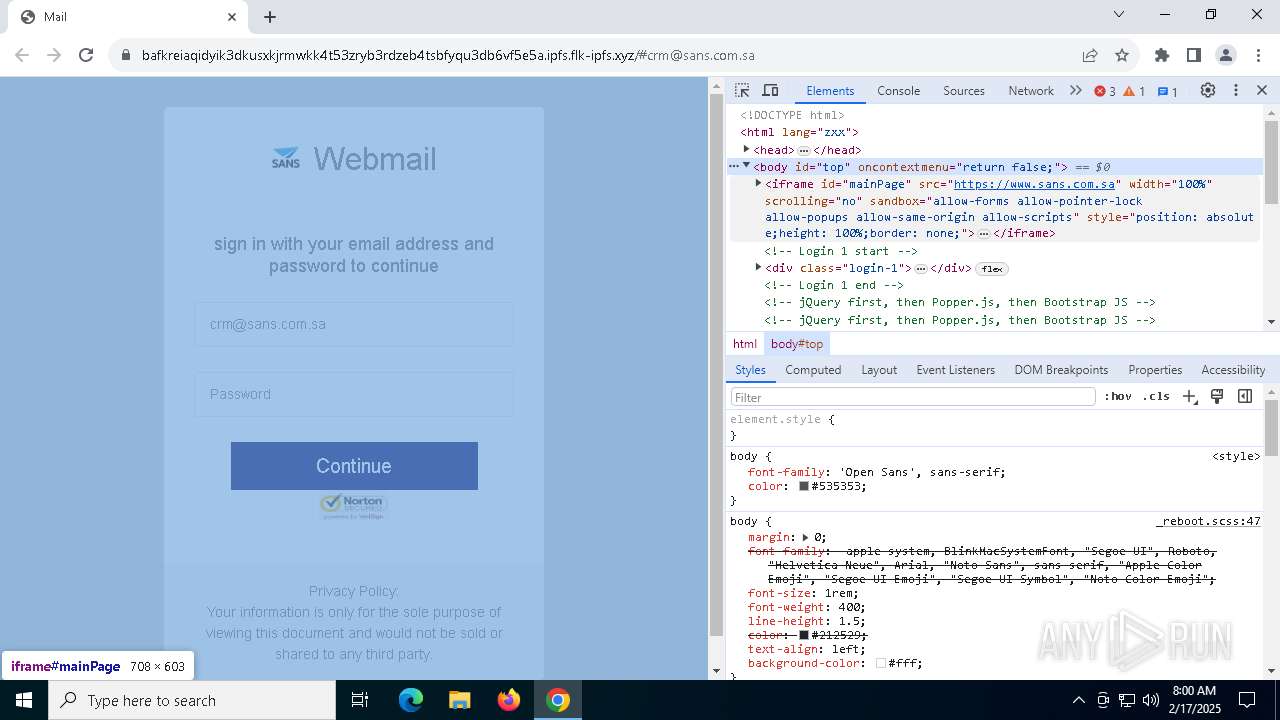1280x720 pixels.
Task: Open the Network tab
Action: [1031, 91]
